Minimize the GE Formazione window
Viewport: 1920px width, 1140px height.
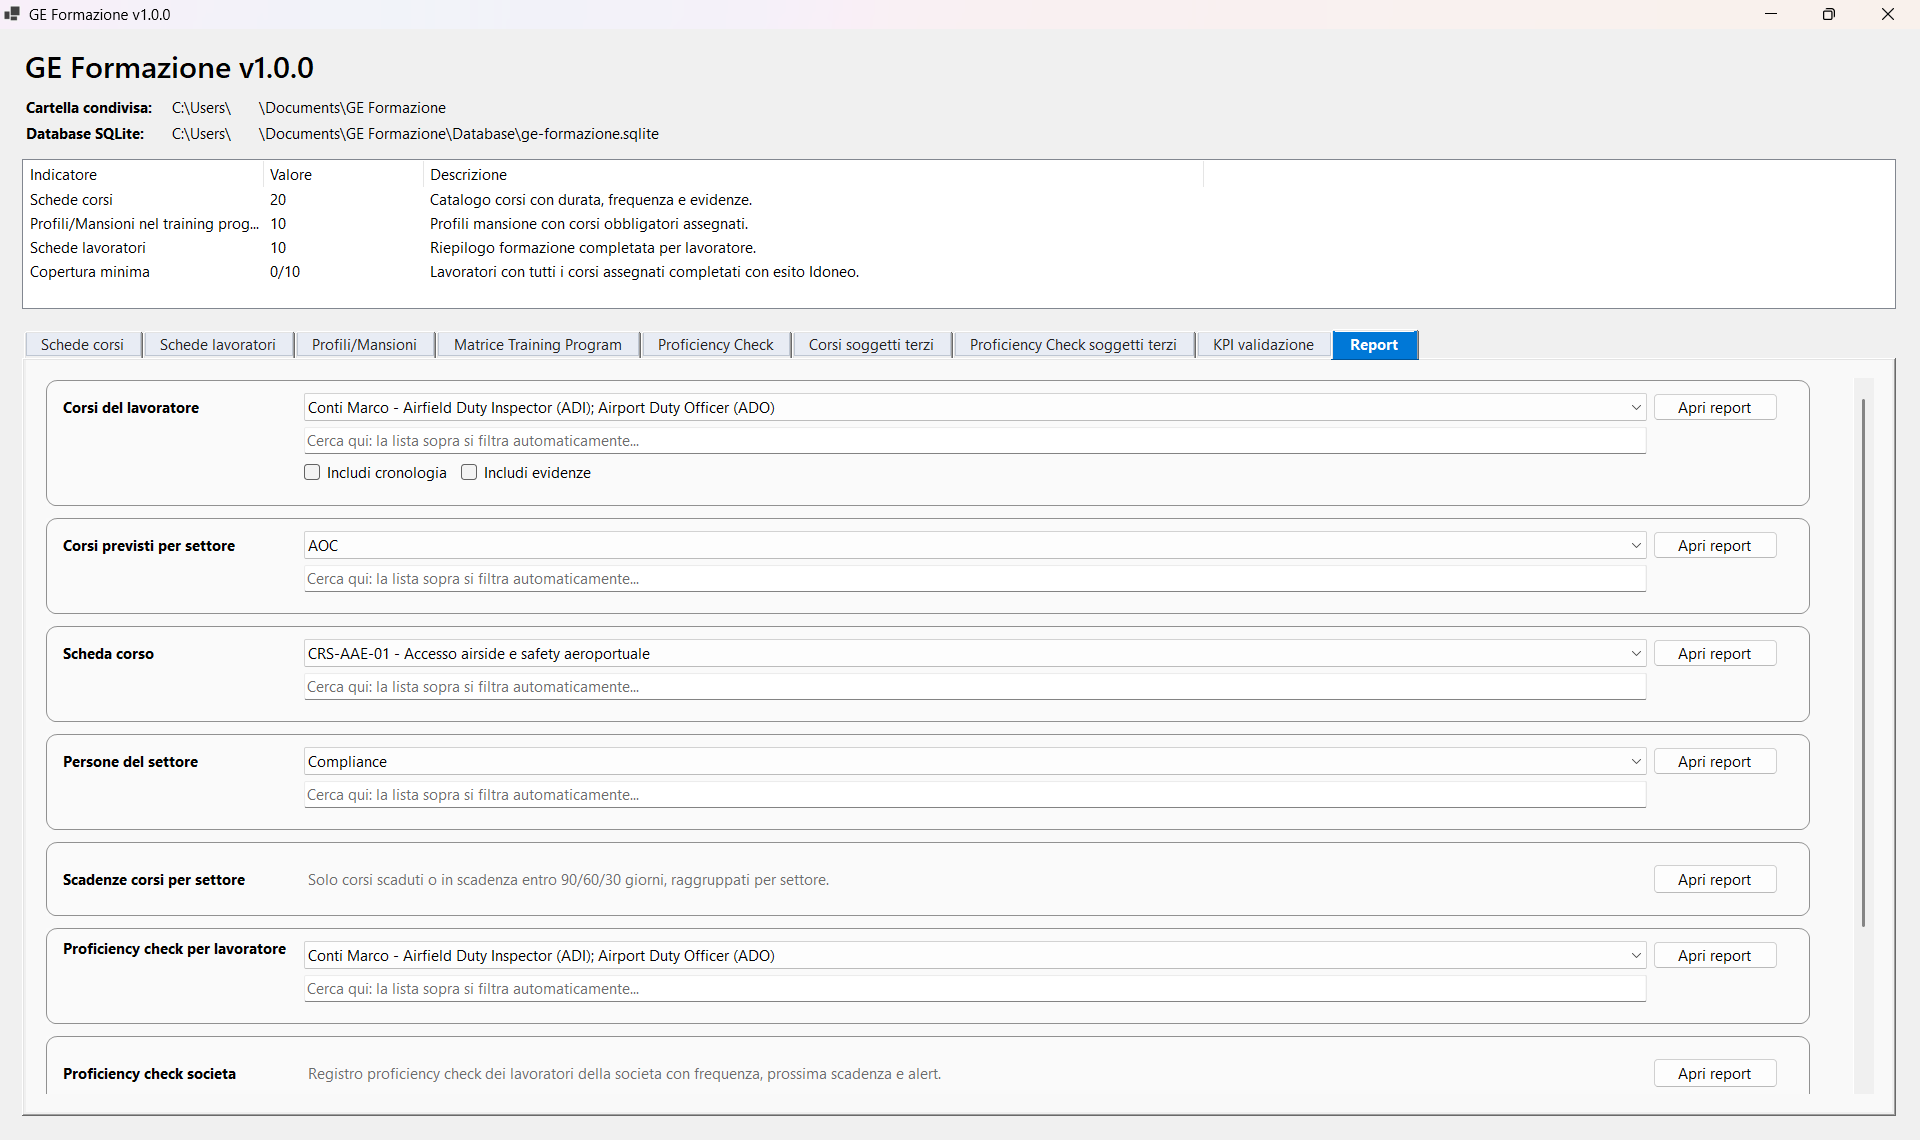[x=1771, y=14]
